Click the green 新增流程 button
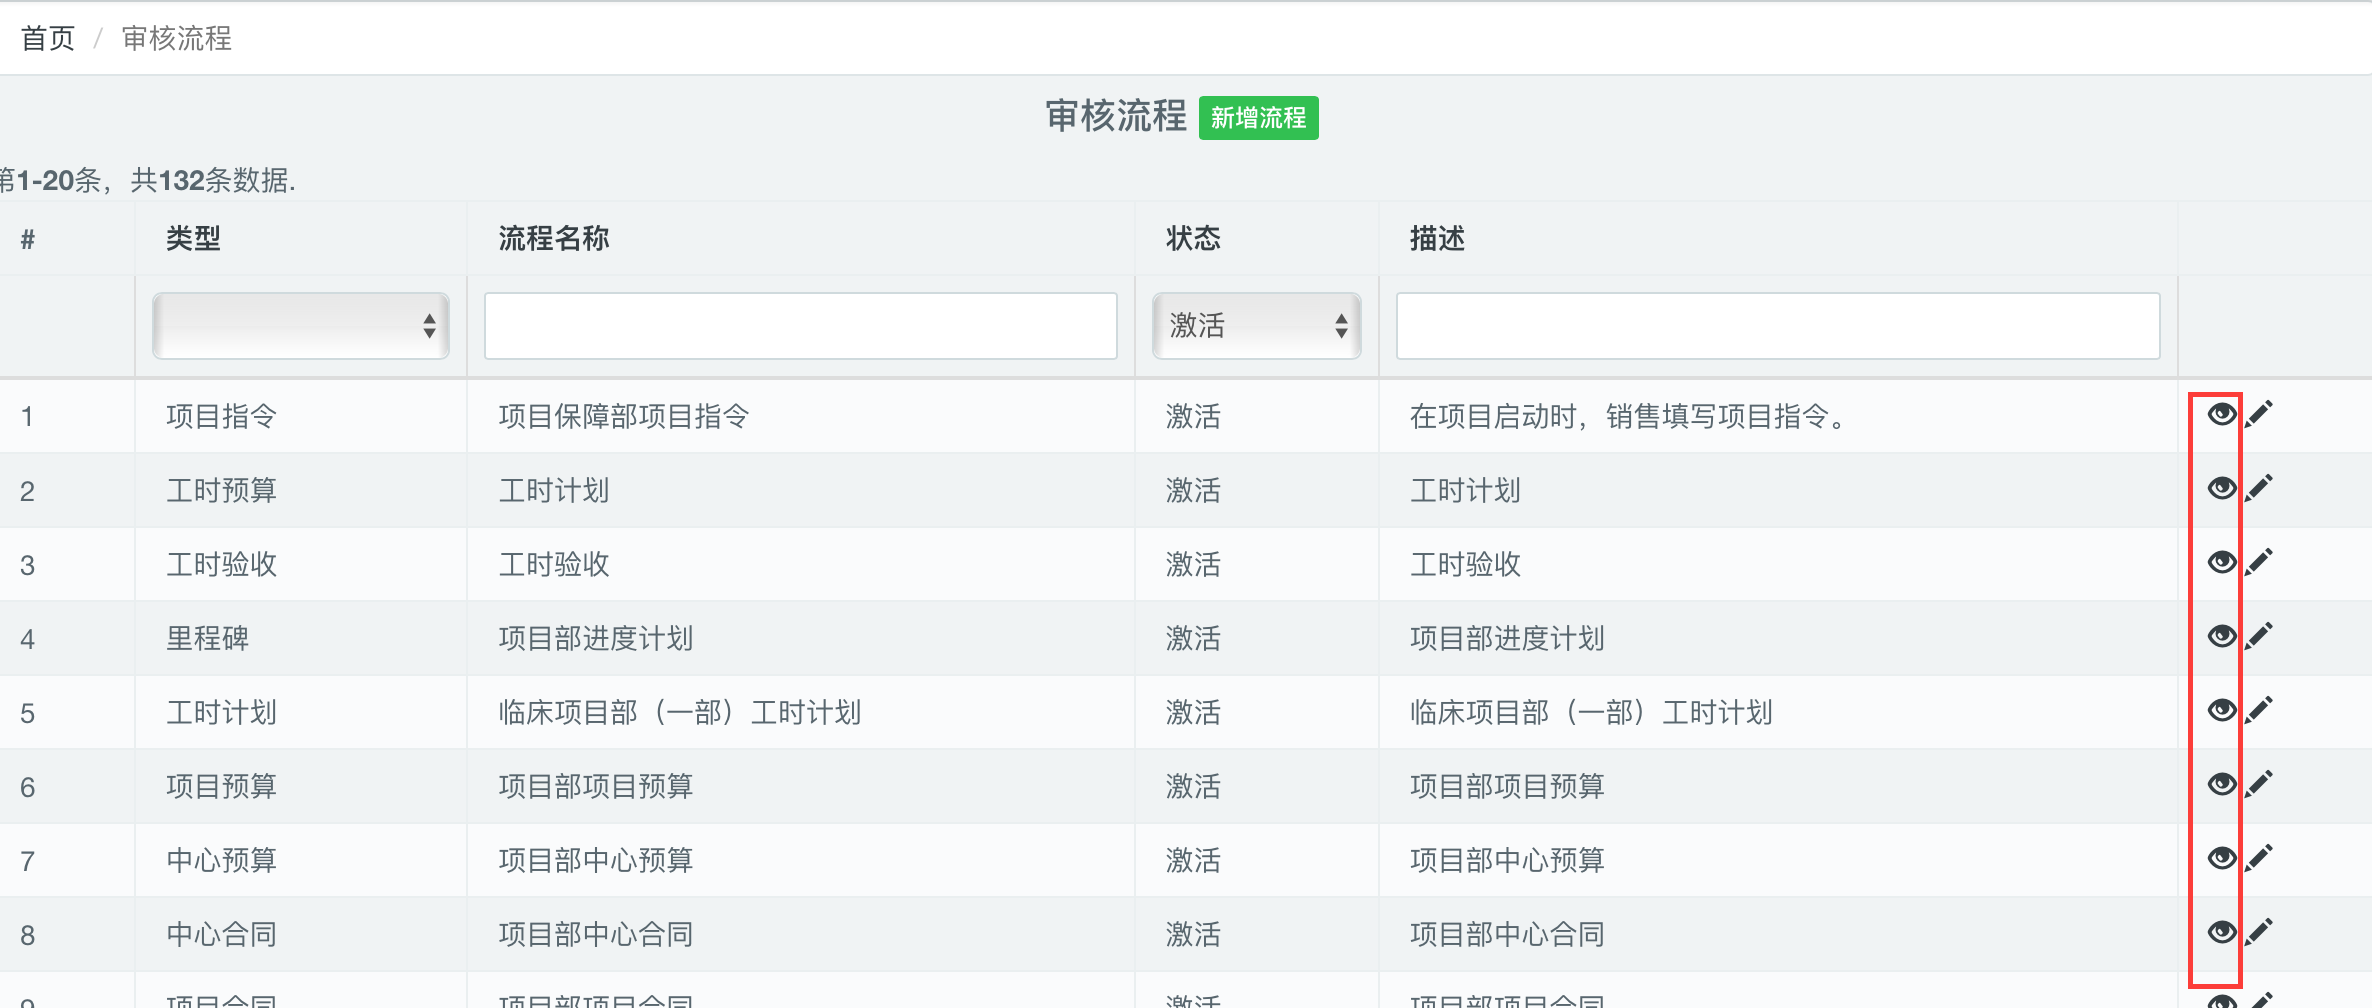The width and height of the screenshot is (2372, 1008). pos(1259,118)
